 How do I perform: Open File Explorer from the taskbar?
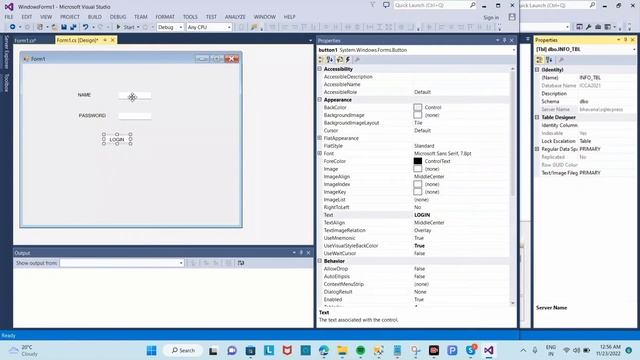(x=342, y=350)
